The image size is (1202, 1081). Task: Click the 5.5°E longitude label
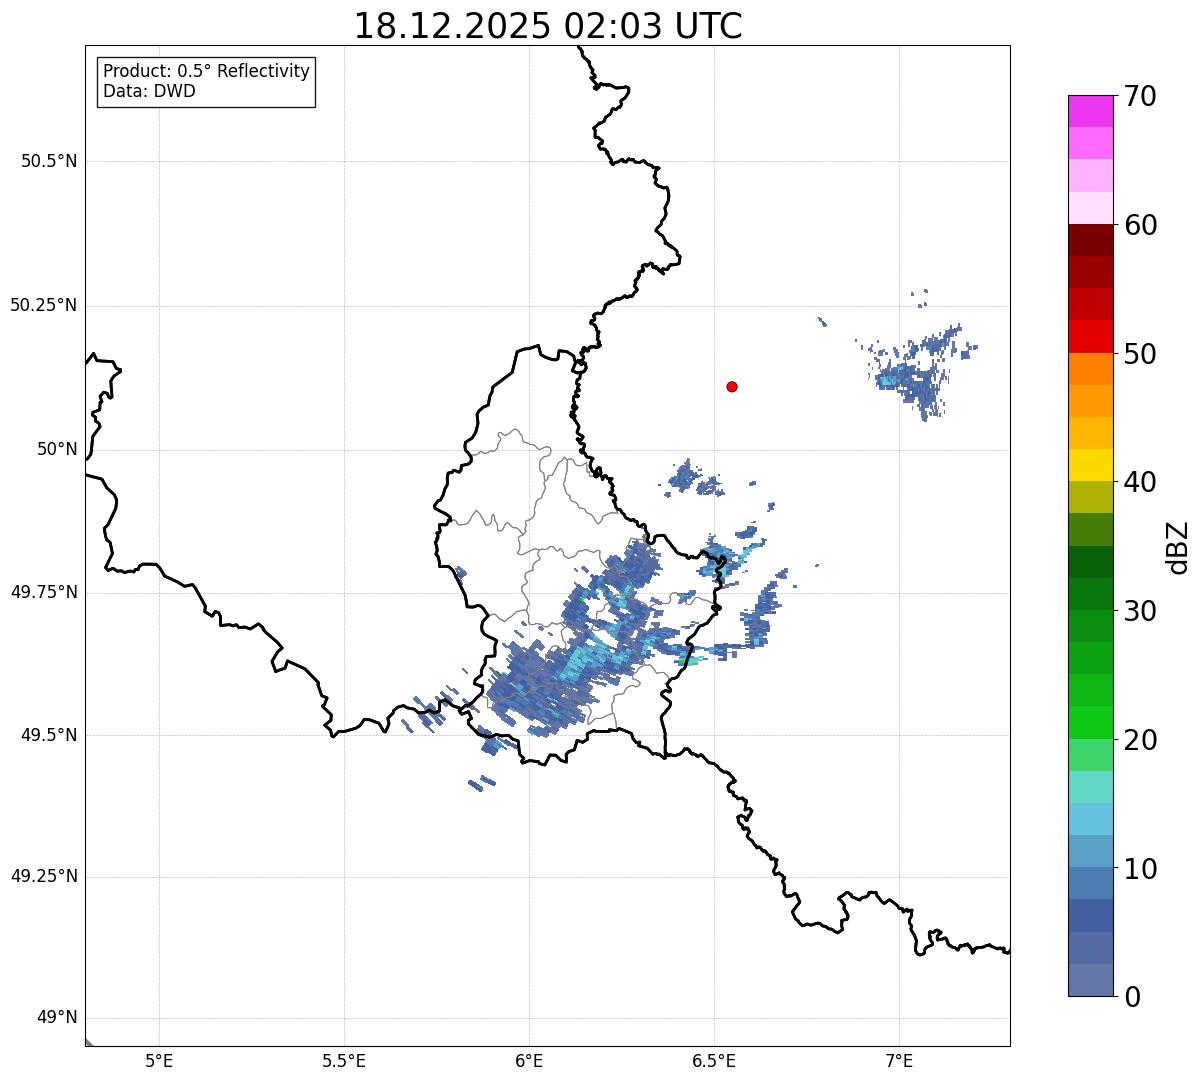click(x=344, y=1060)
